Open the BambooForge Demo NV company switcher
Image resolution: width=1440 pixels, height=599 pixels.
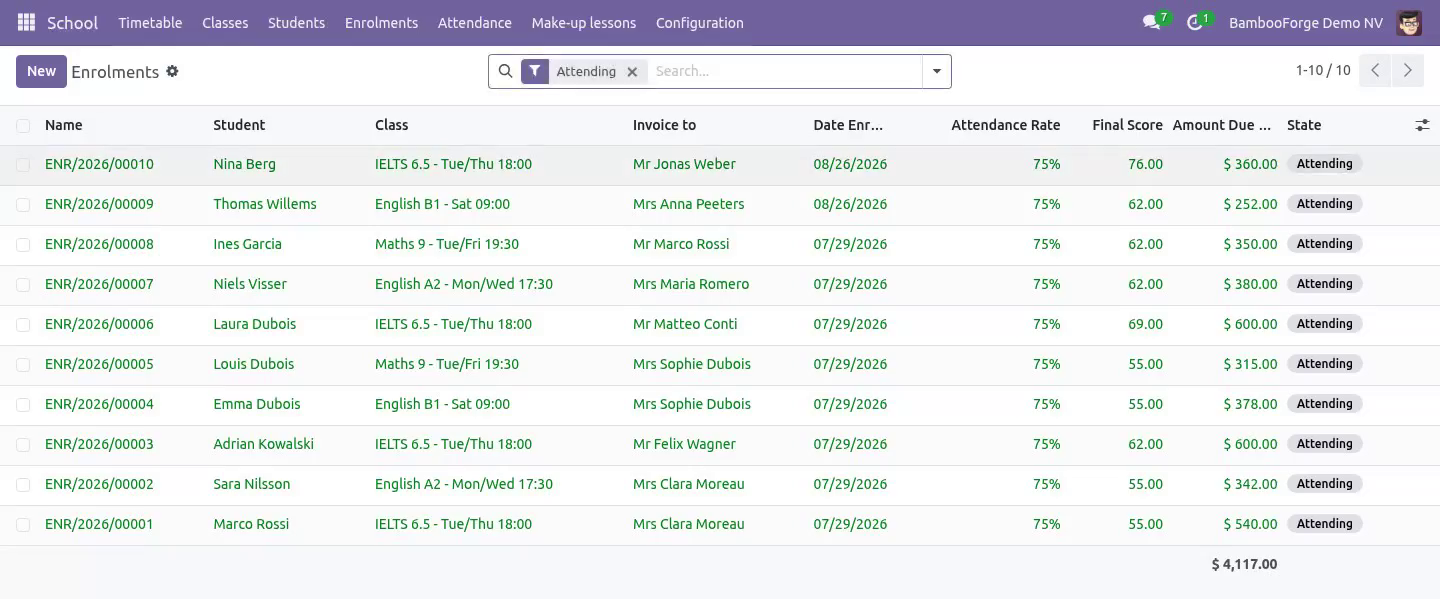[x=1305, y=22]
